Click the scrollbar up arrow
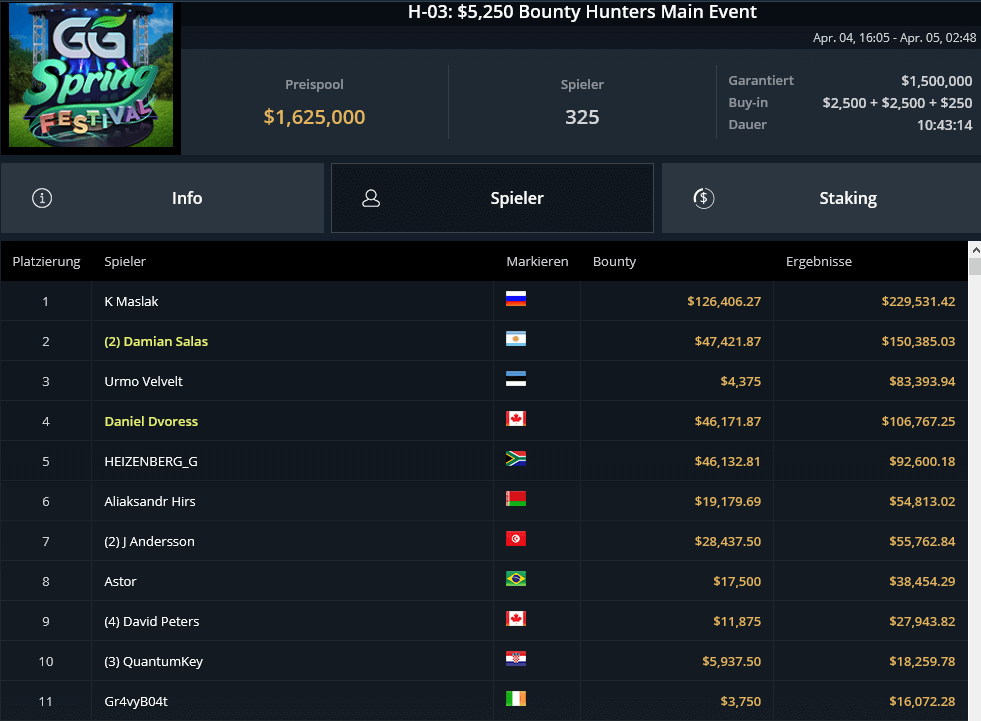 pyautogui.click(x=975, y=250)
